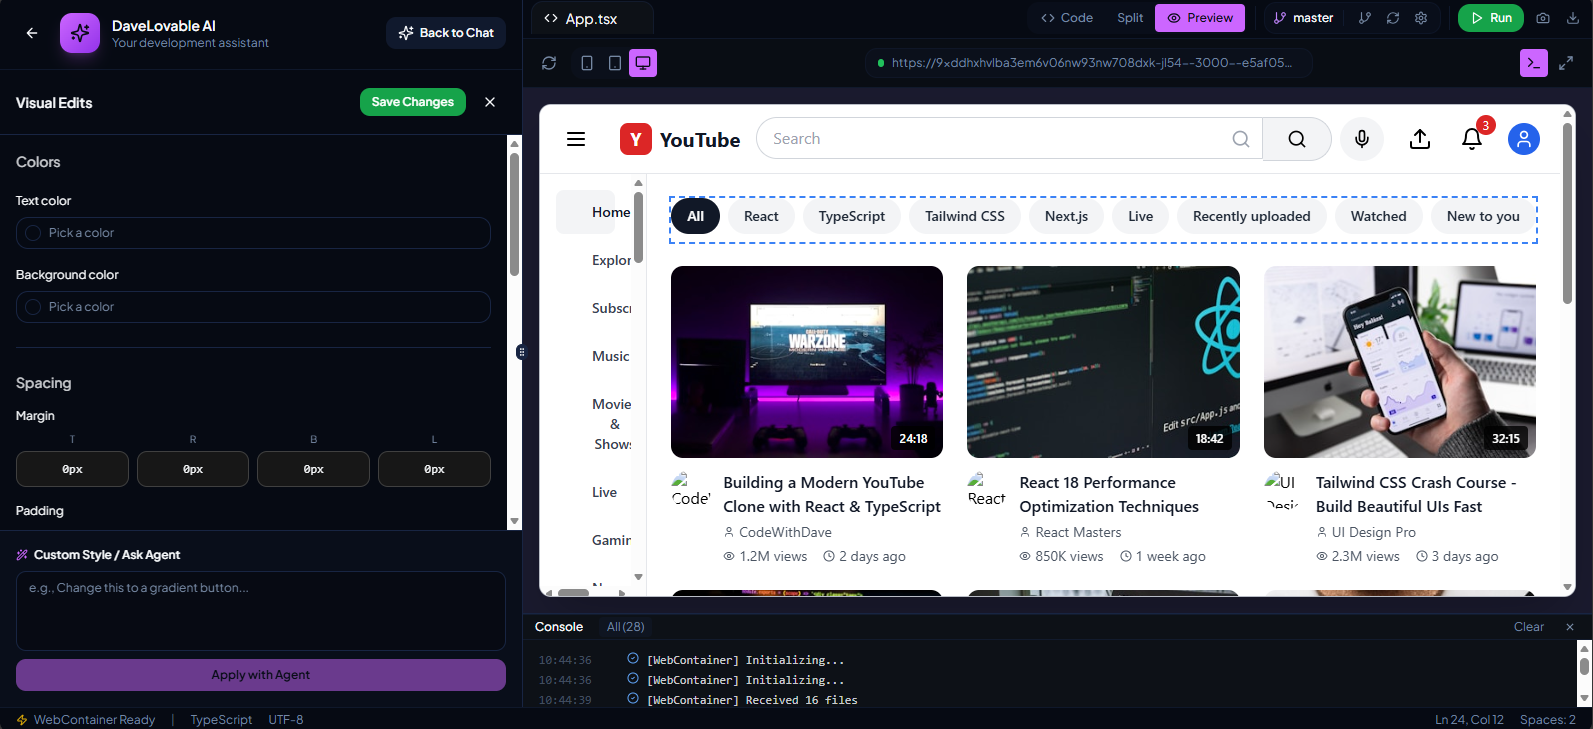This screenshot has height=729, width=1593.
Task: Refresh the preview with the reload icon
Action: click(x=549, y=63)
